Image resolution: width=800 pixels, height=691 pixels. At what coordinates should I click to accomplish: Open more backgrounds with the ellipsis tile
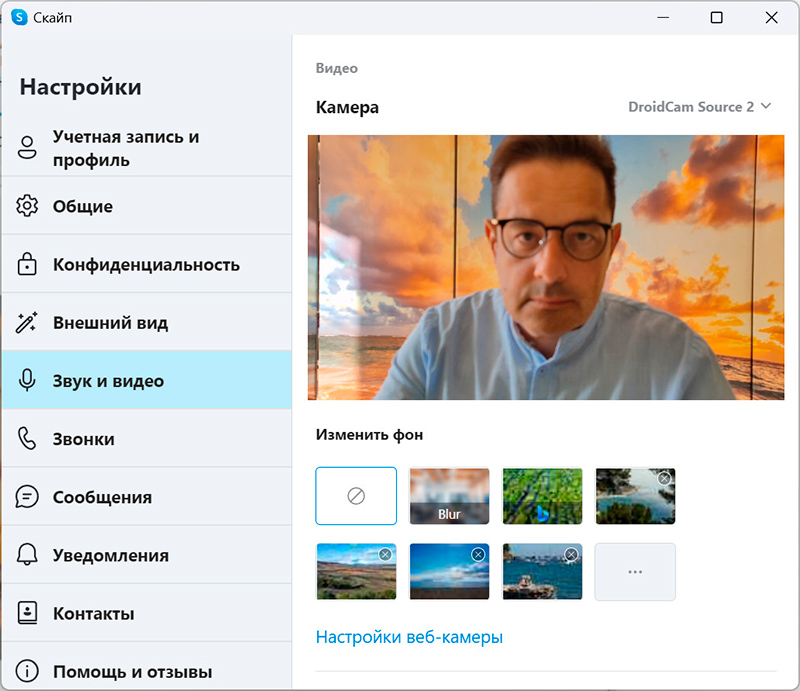coord(635,572)
